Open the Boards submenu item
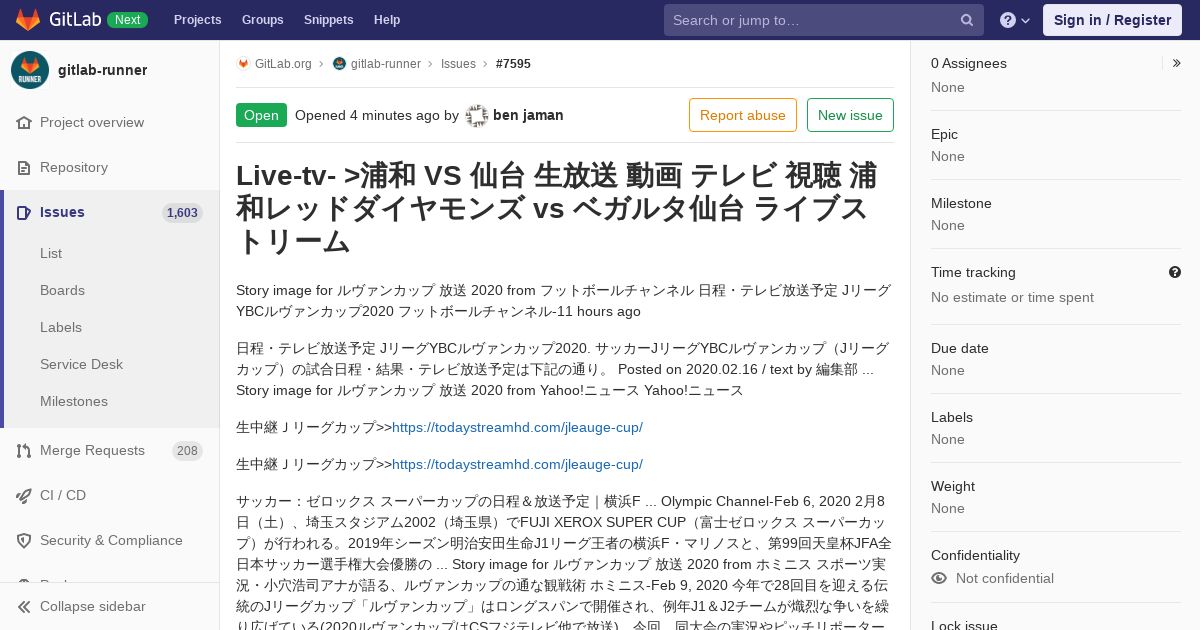The height and width of the screenshot is (630, 1200). pos(62,291)
